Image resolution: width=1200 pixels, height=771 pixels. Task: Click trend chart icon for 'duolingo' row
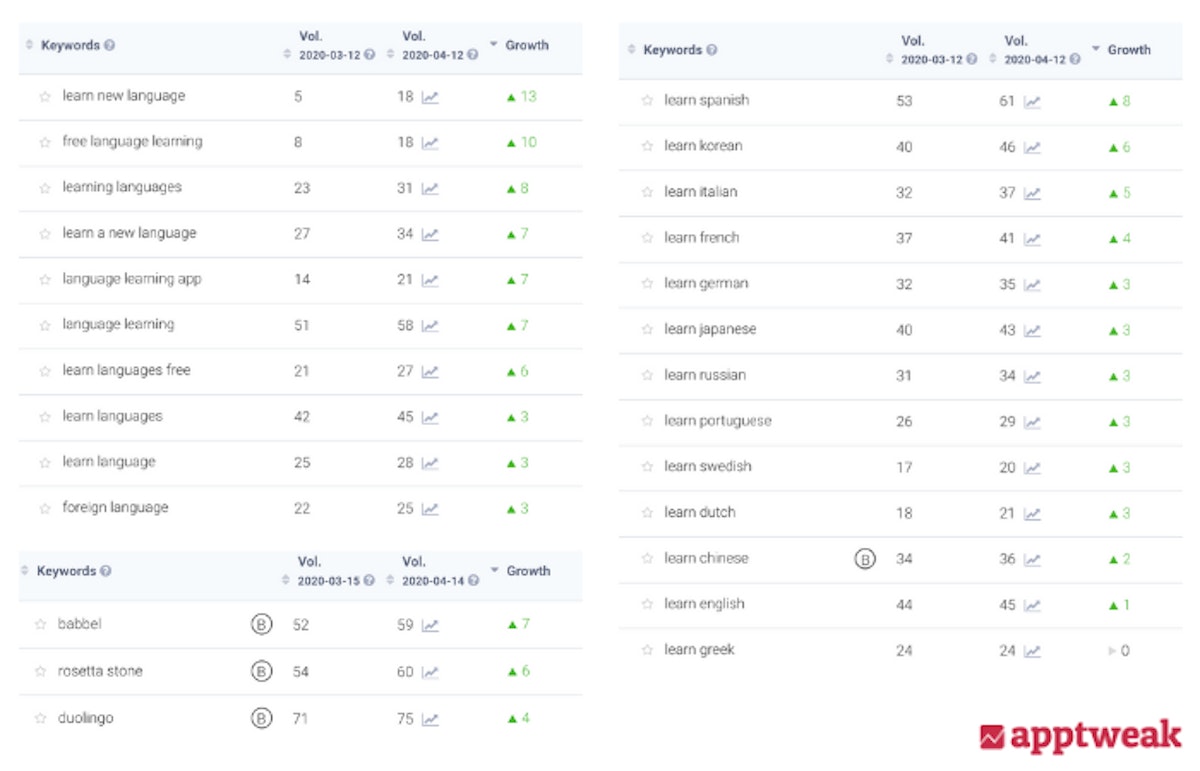click(430, 718)
